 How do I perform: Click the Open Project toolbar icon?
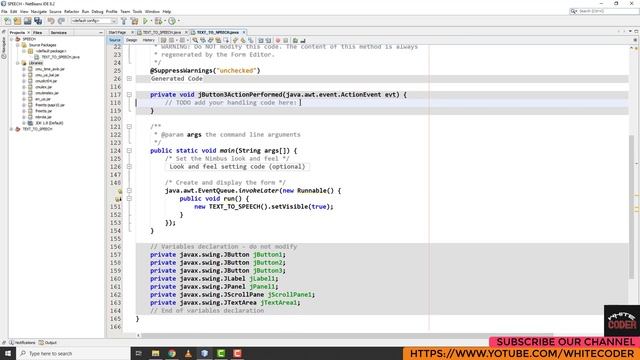(x=27, y=21)
